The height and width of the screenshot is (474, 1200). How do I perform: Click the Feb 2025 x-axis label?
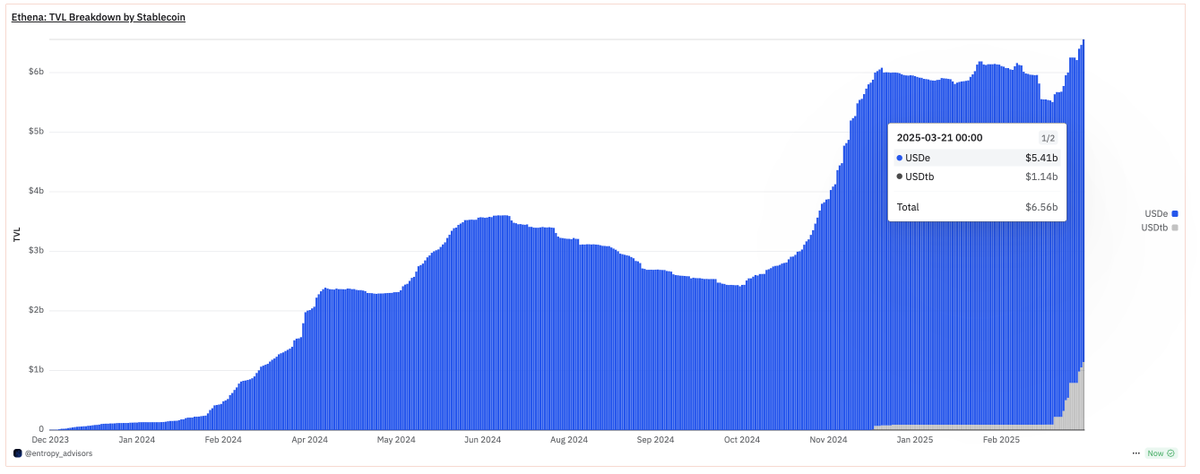click(1002, 439)
